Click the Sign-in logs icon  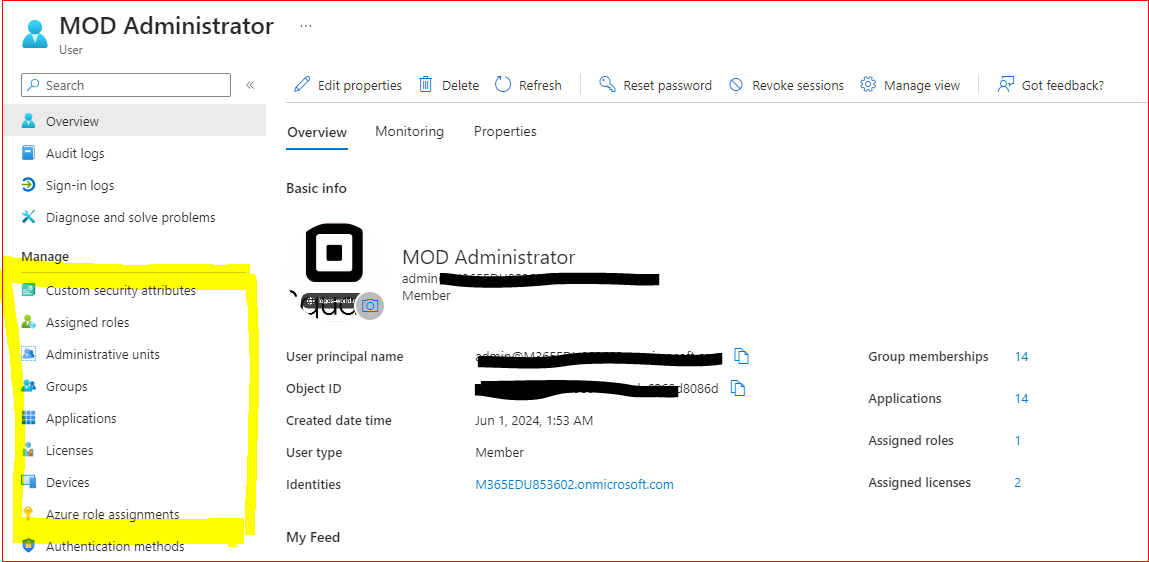[29, 185]
